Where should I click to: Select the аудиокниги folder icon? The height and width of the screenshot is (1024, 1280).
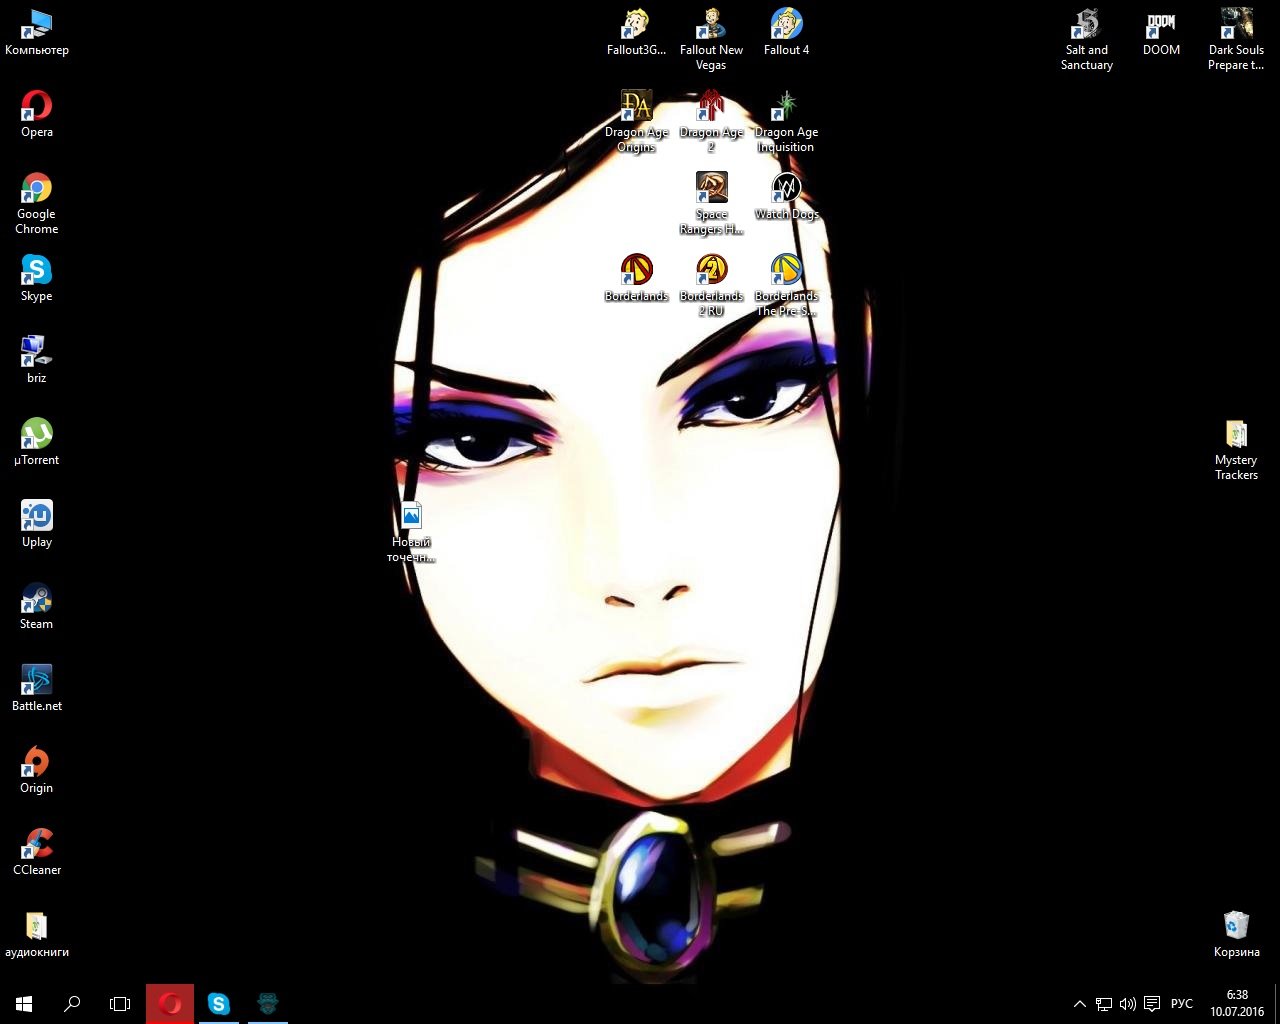coord(37,934)
